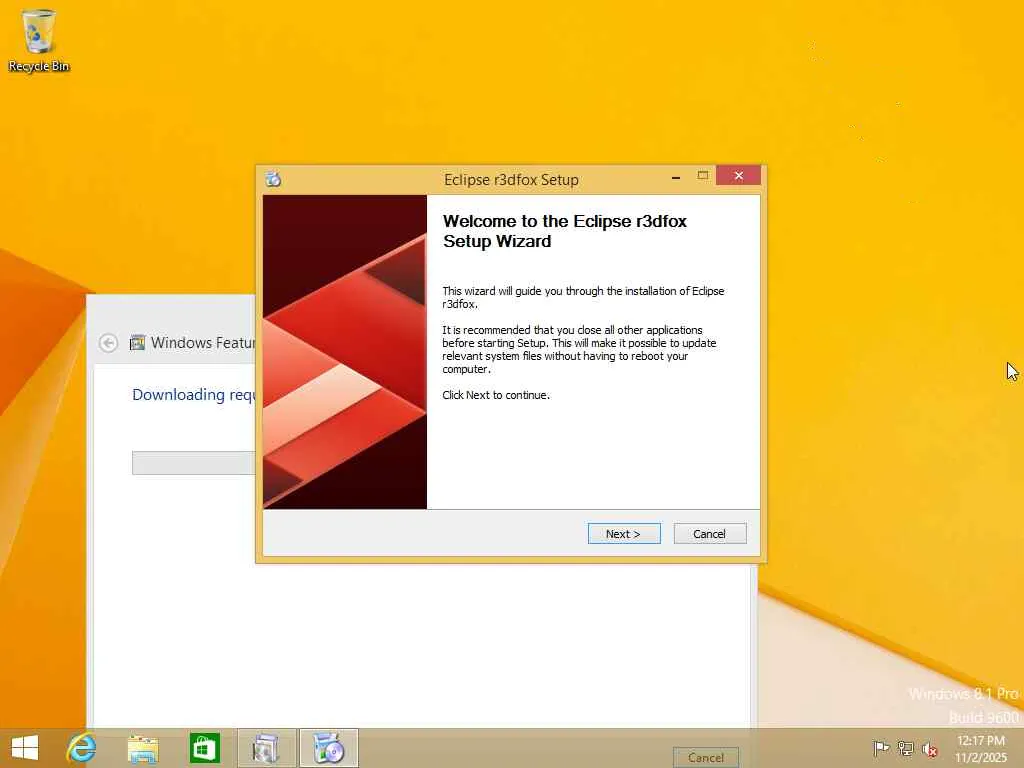Image resolution: width=1024 pixels, height=768 pixels.
Task: Open Action Center flag in tray
Action: point(881,748)
